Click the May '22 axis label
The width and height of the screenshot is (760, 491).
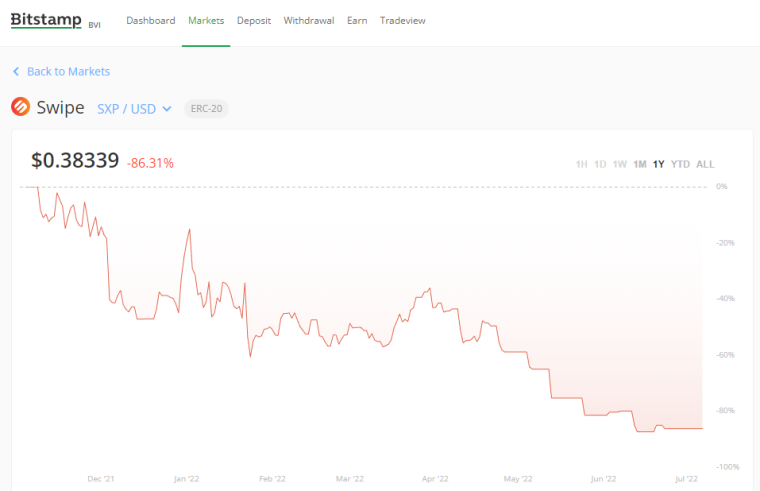518,479
